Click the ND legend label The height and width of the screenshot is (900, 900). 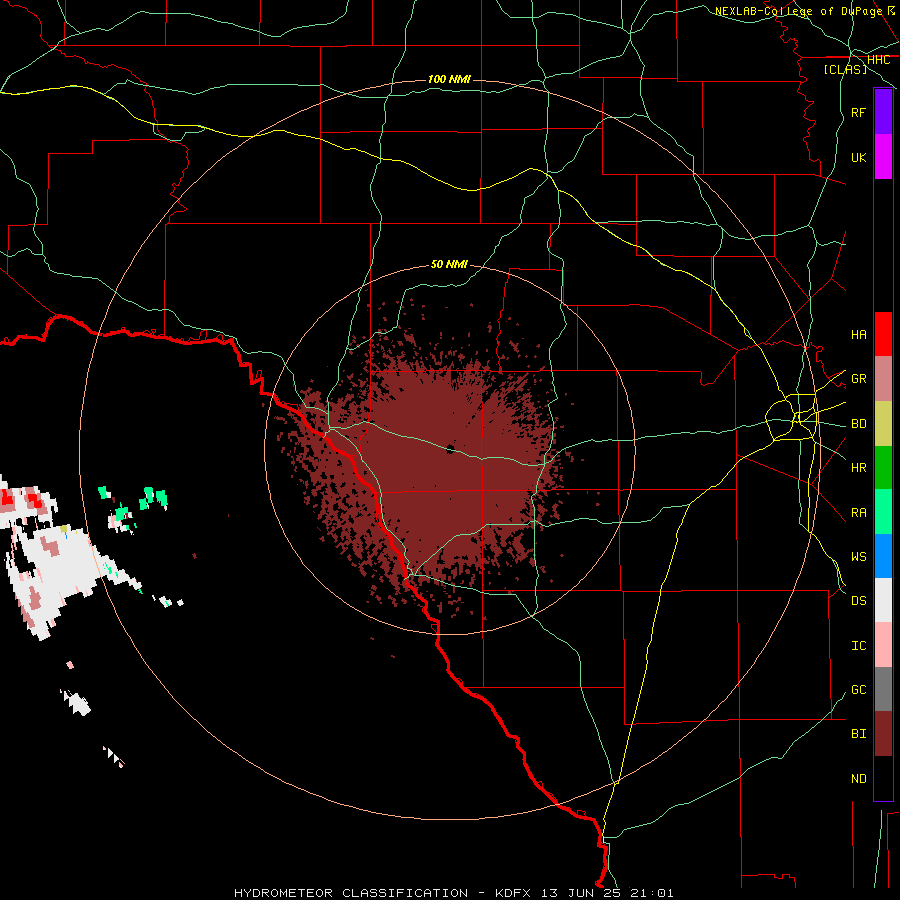tap(859, 778)
